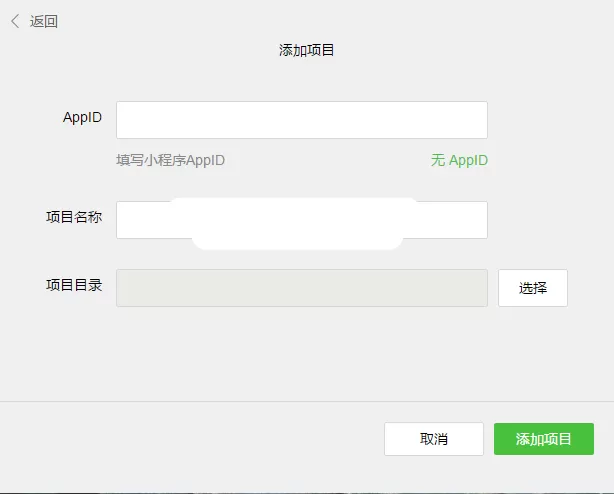
Task: Focus the 项目名称 input field
Action: point(302,220)
